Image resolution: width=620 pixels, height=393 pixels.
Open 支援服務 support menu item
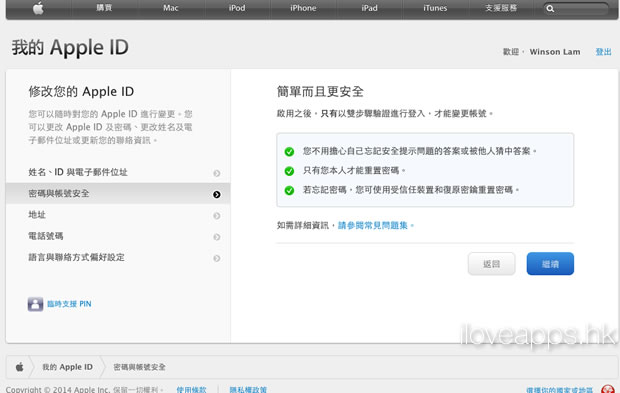coord(501,8)
